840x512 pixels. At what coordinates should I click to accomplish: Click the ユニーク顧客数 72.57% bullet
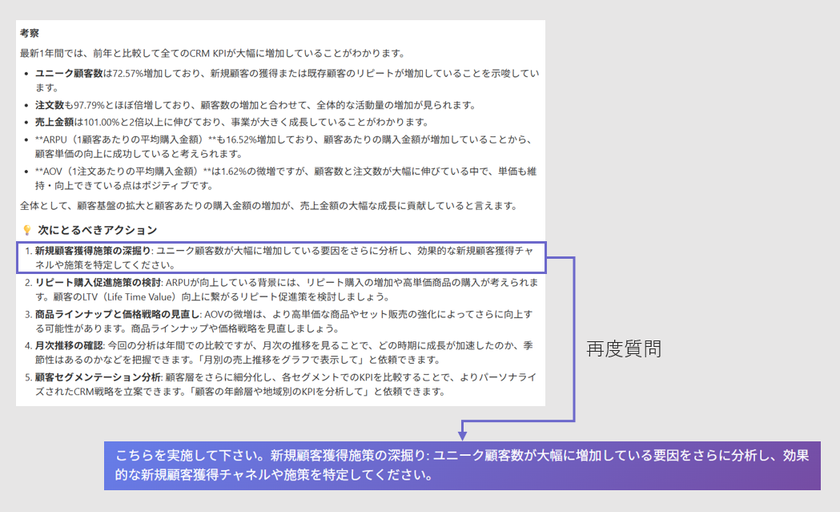click(287, 80)
